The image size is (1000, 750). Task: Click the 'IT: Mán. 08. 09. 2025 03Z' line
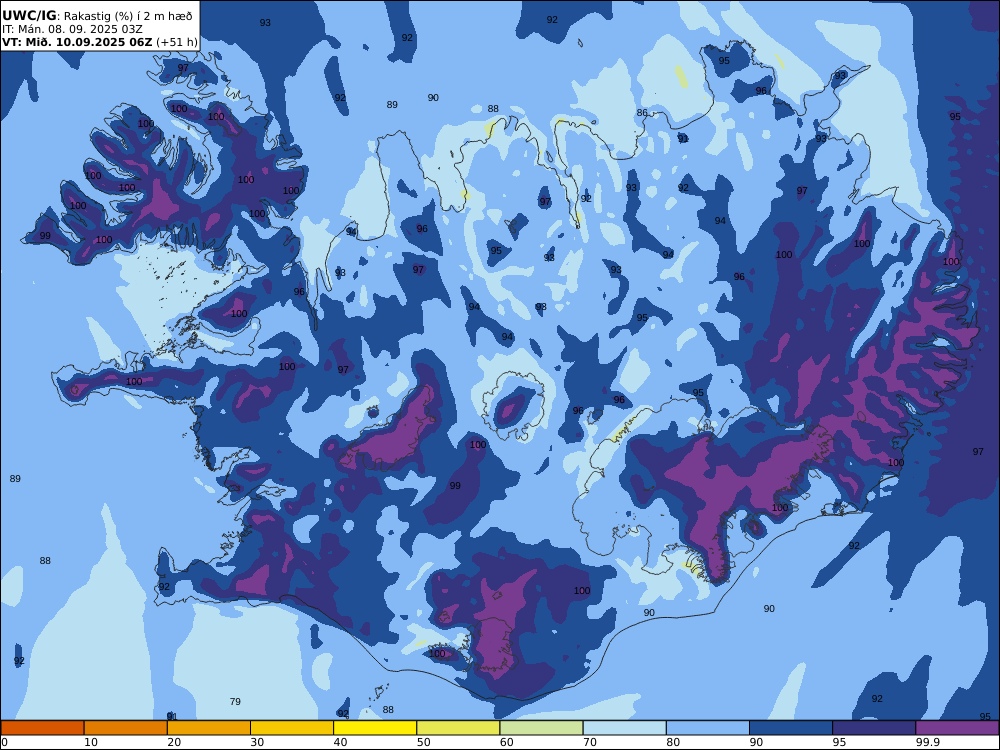tap(72, 29)
